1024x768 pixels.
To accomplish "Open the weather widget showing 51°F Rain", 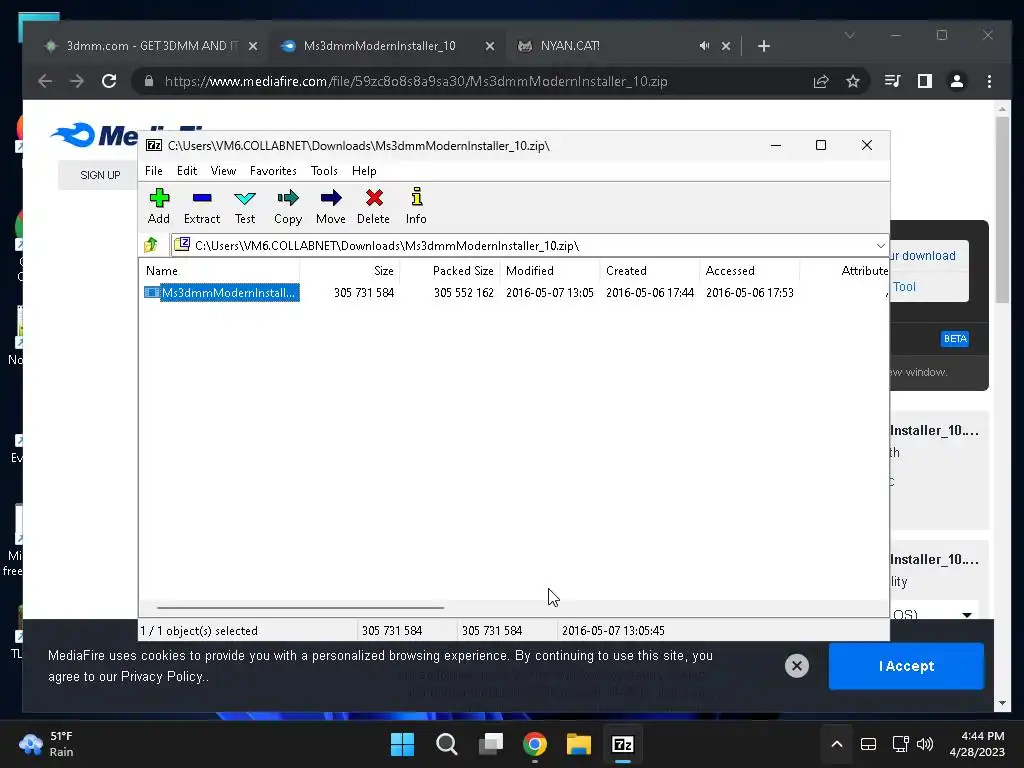I will [46, 744].
